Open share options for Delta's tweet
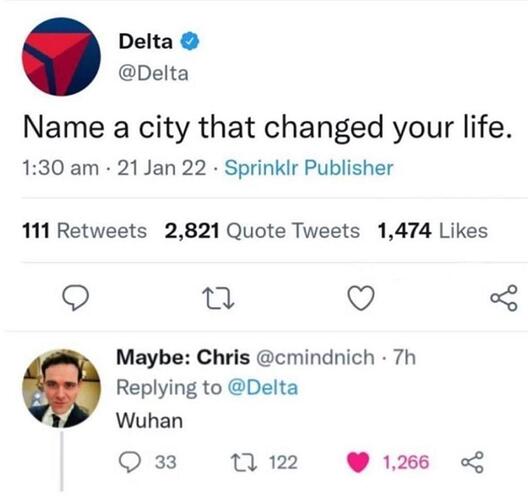Screen dimensions: 528x499 504,298
